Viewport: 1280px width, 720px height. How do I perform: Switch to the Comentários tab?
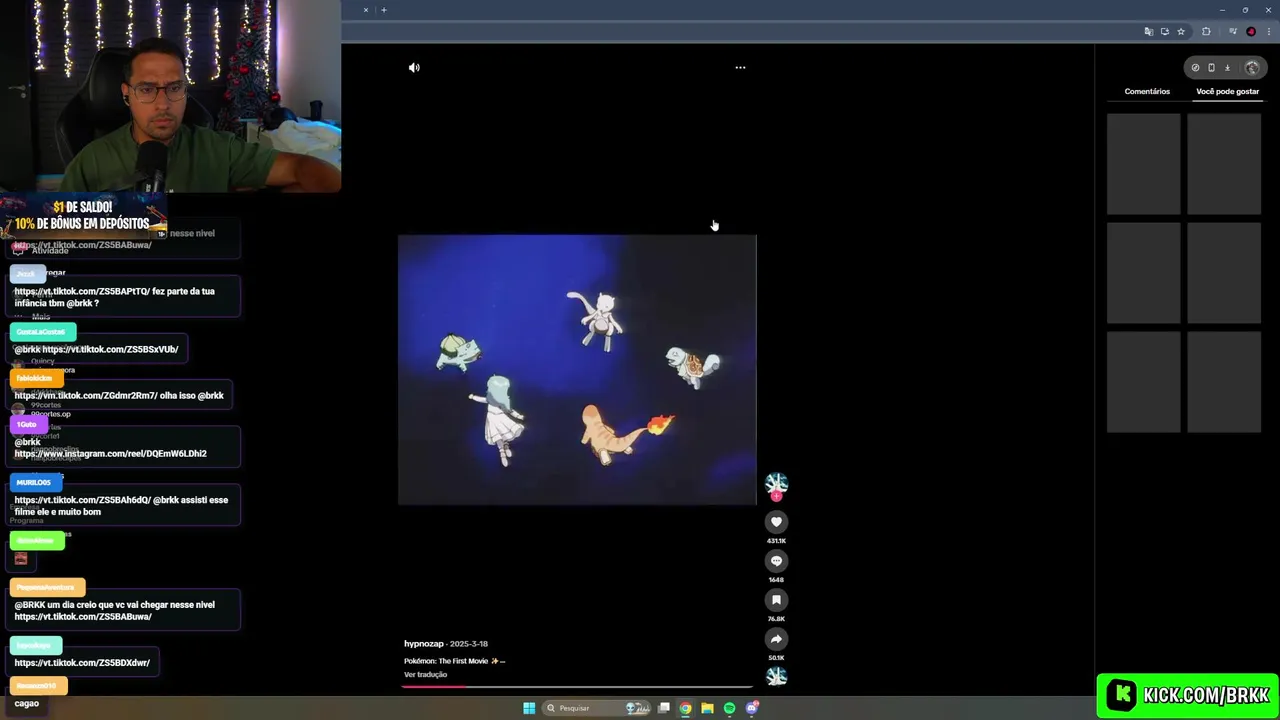tap(1147, 91)
